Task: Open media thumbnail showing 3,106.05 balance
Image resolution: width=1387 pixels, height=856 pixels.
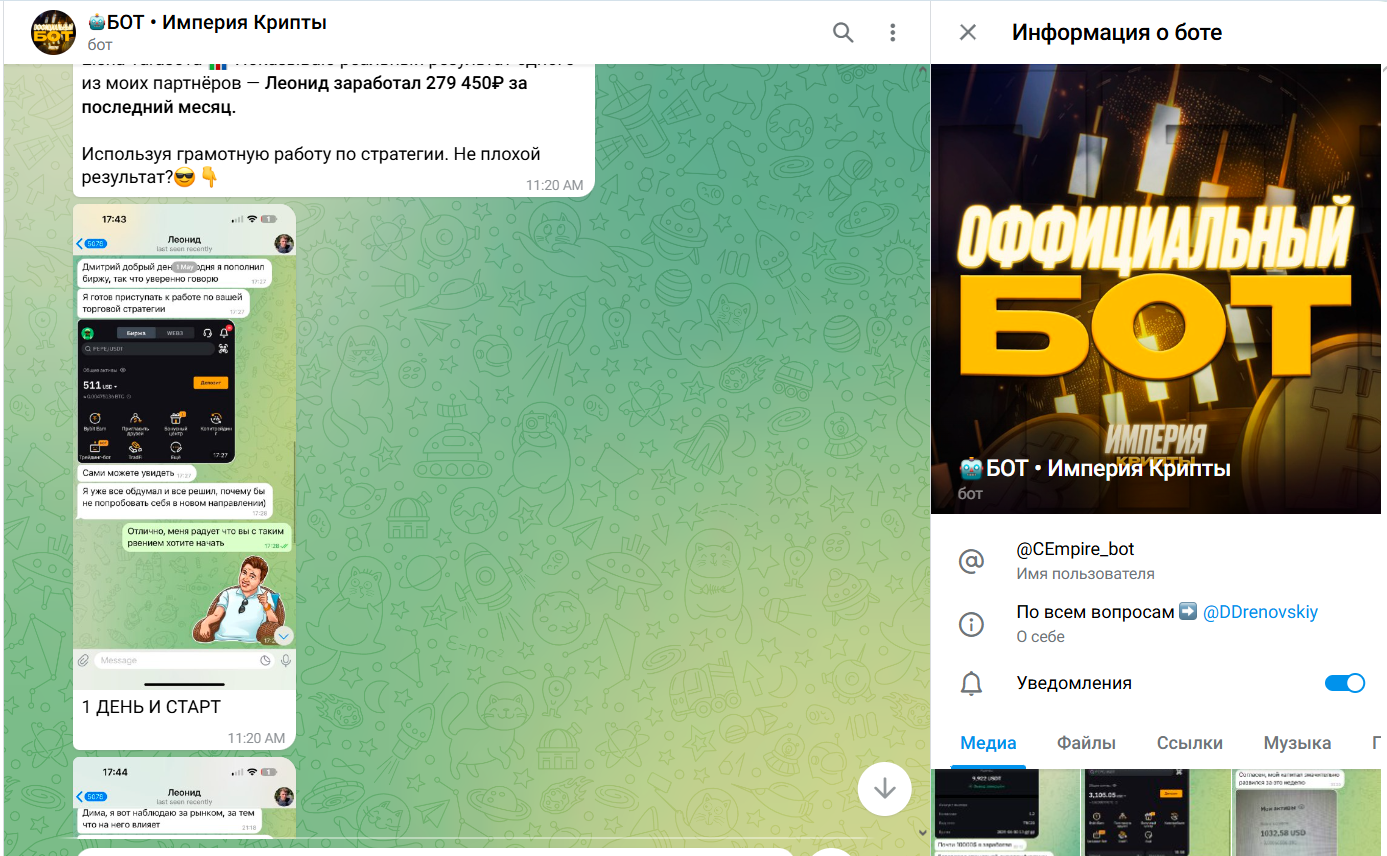Action: click(1156, 812)
